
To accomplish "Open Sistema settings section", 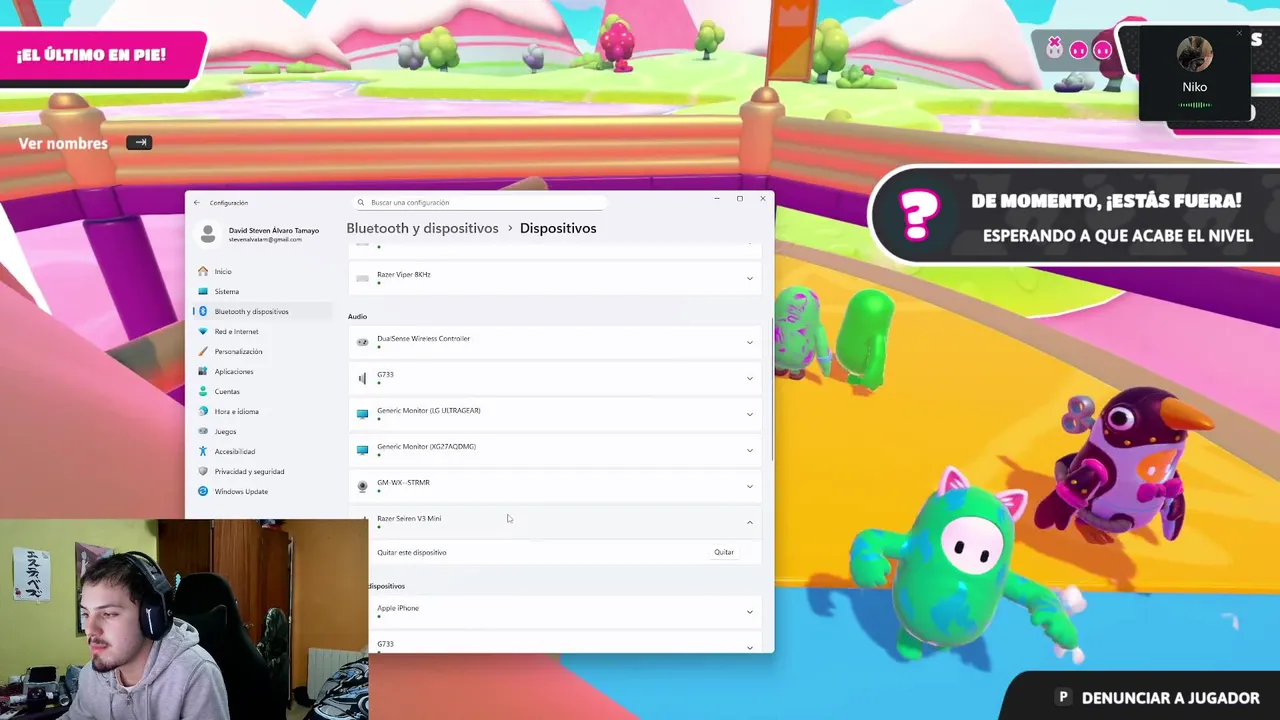I will click(262, 291).
